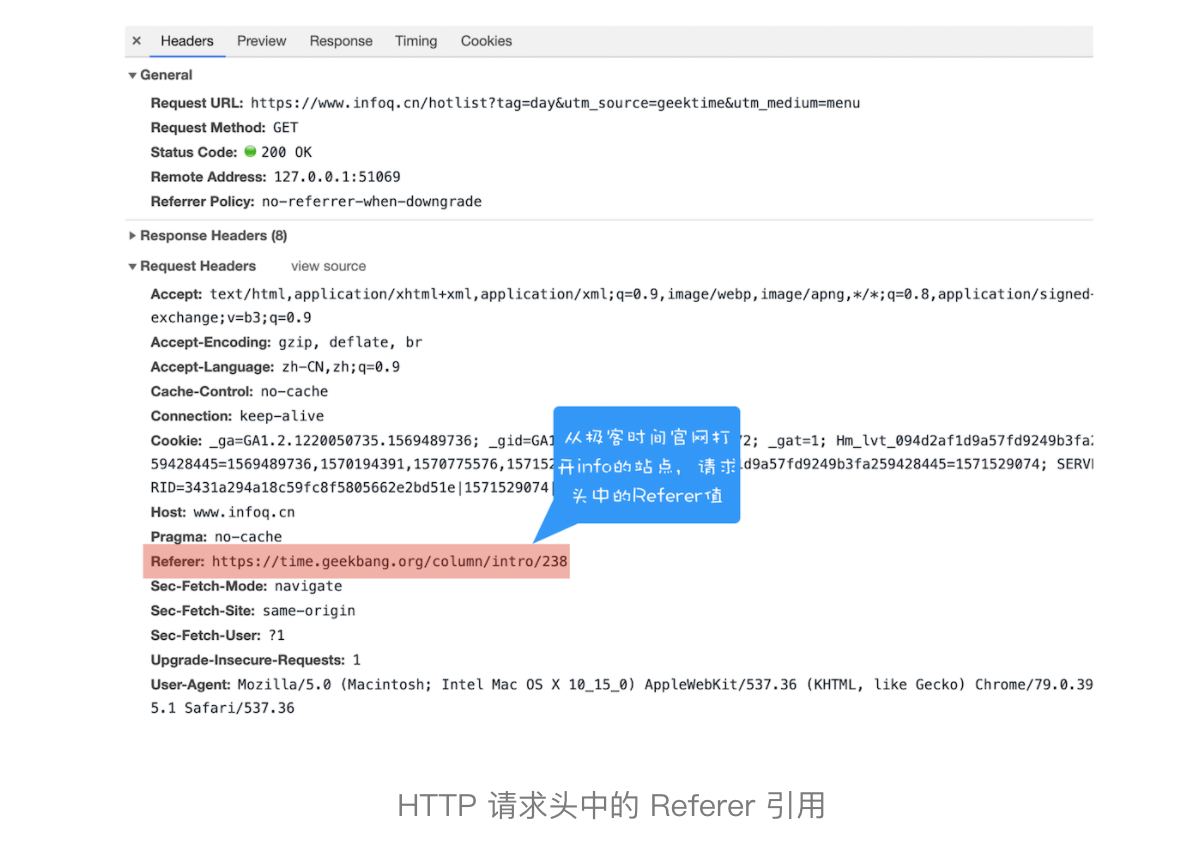This screenshot has width=1200, height=848.
Task: Select the Remote Address 127.0.0.1:51069 value
Action: 337,177
